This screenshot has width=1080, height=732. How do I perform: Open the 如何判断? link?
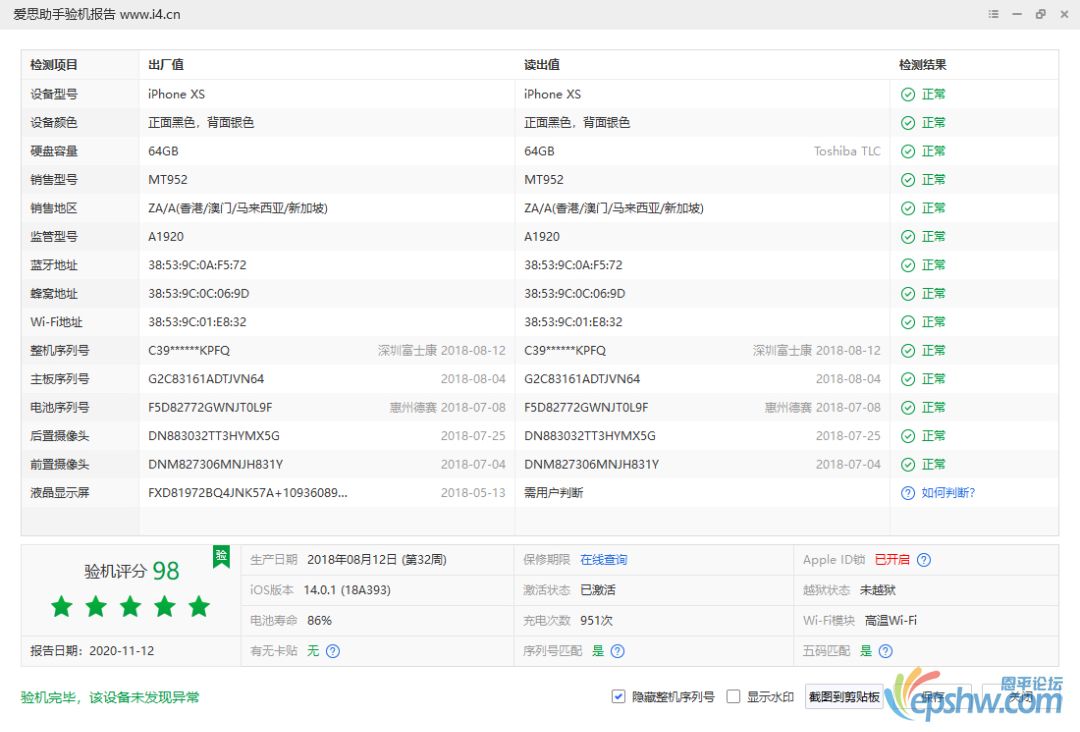coord(948,493)
